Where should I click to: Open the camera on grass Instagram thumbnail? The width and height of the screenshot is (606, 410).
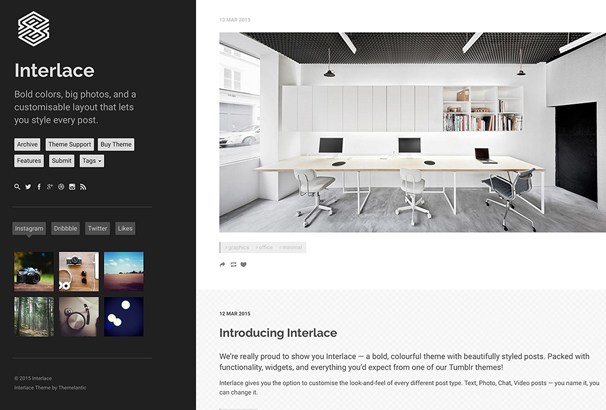pos(34,272)
